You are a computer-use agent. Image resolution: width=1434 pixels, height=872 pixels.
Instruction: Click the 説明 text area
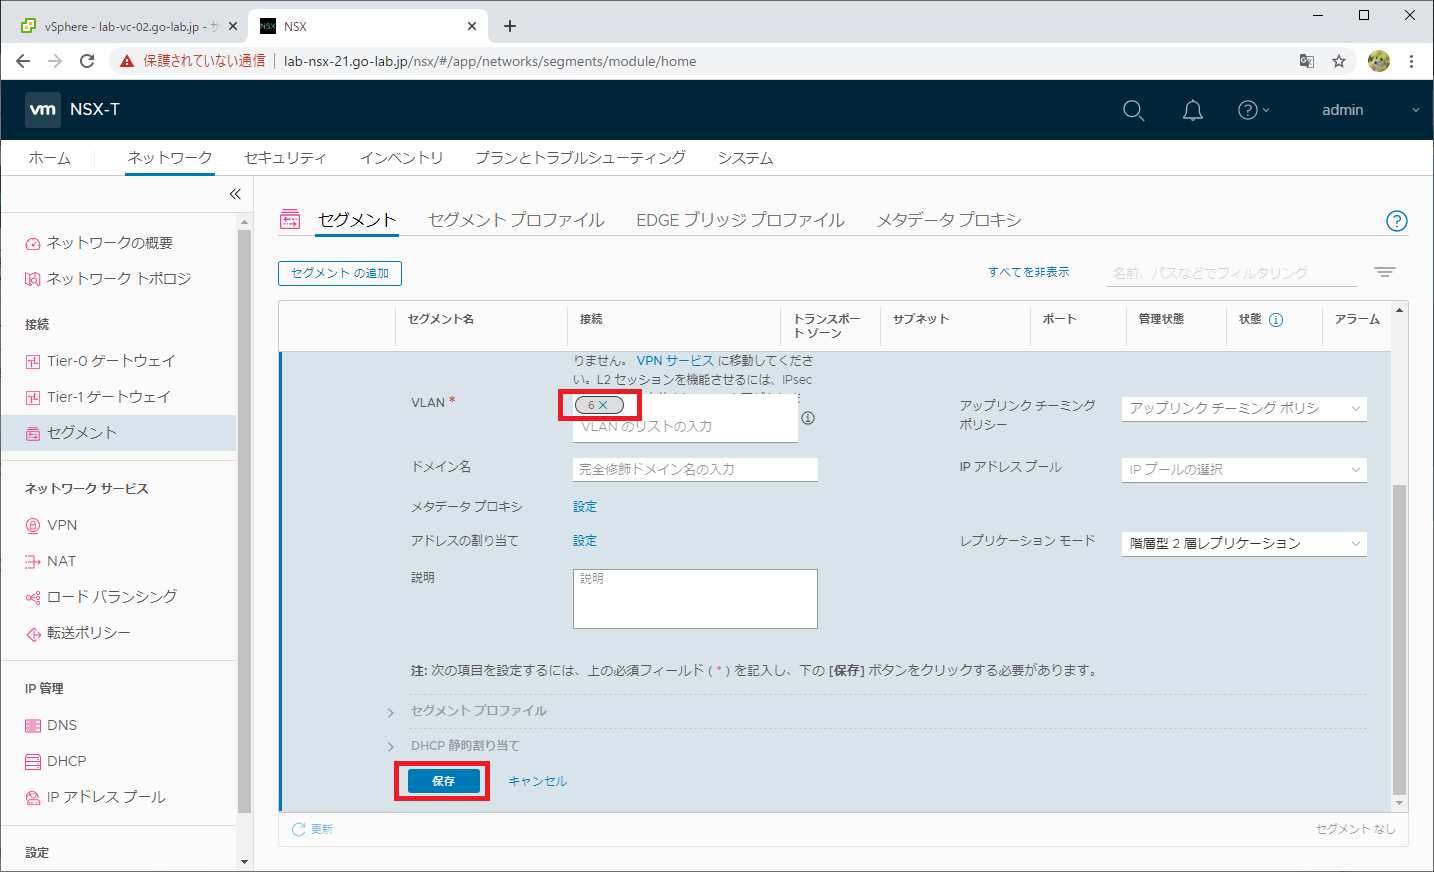click(695, 599)
